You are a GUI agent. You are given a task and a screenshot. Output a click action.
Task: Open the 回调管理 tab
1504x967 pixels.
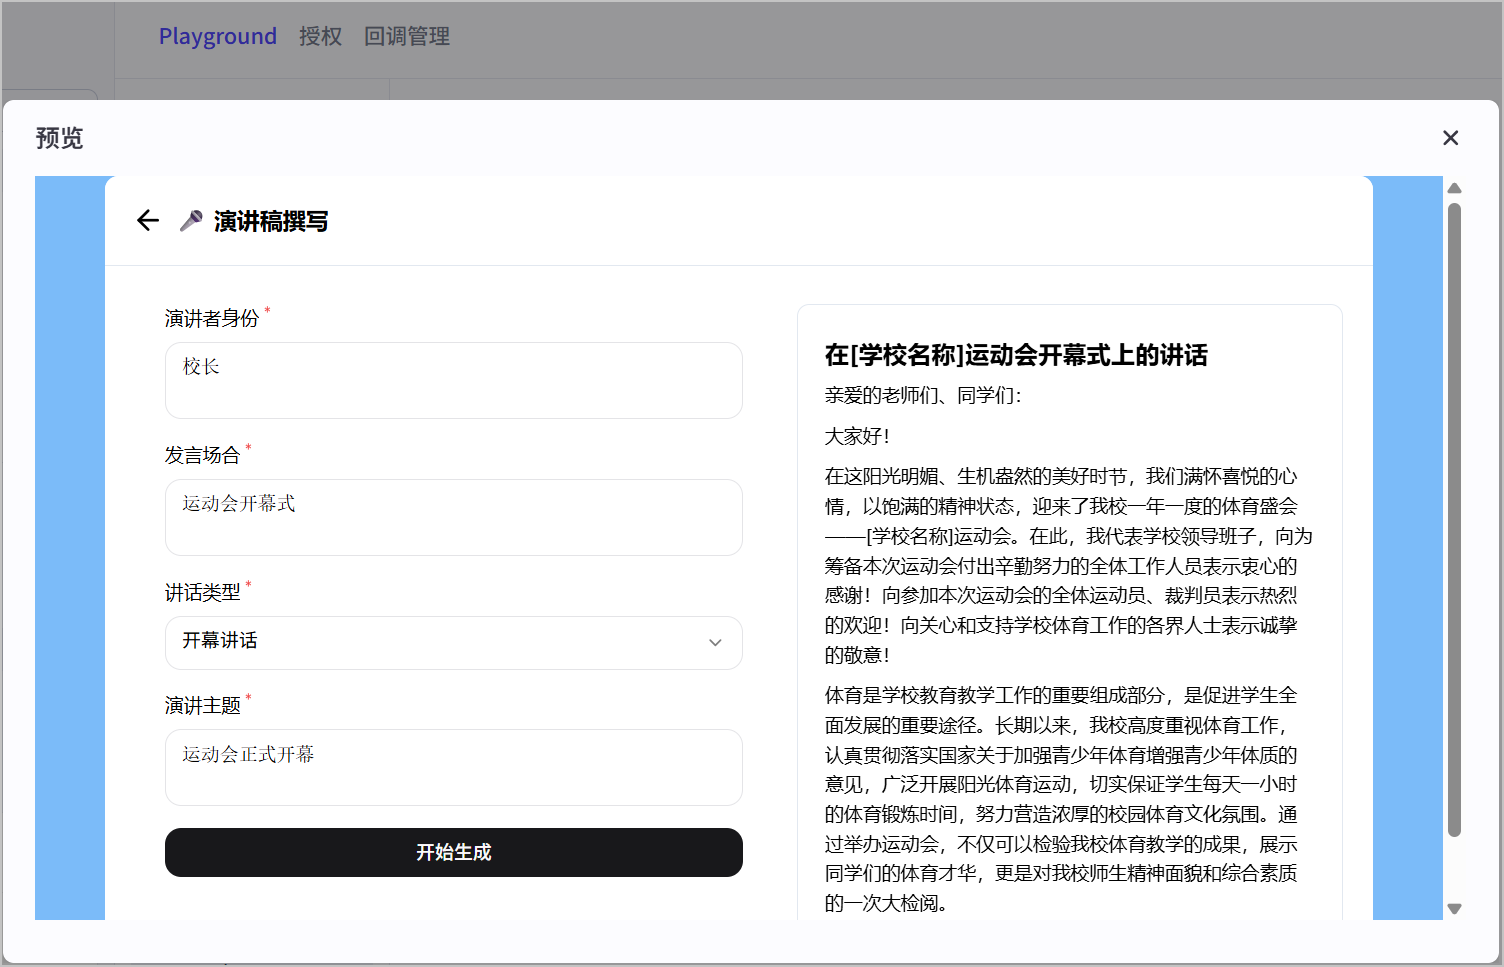[x=407, y=37]
